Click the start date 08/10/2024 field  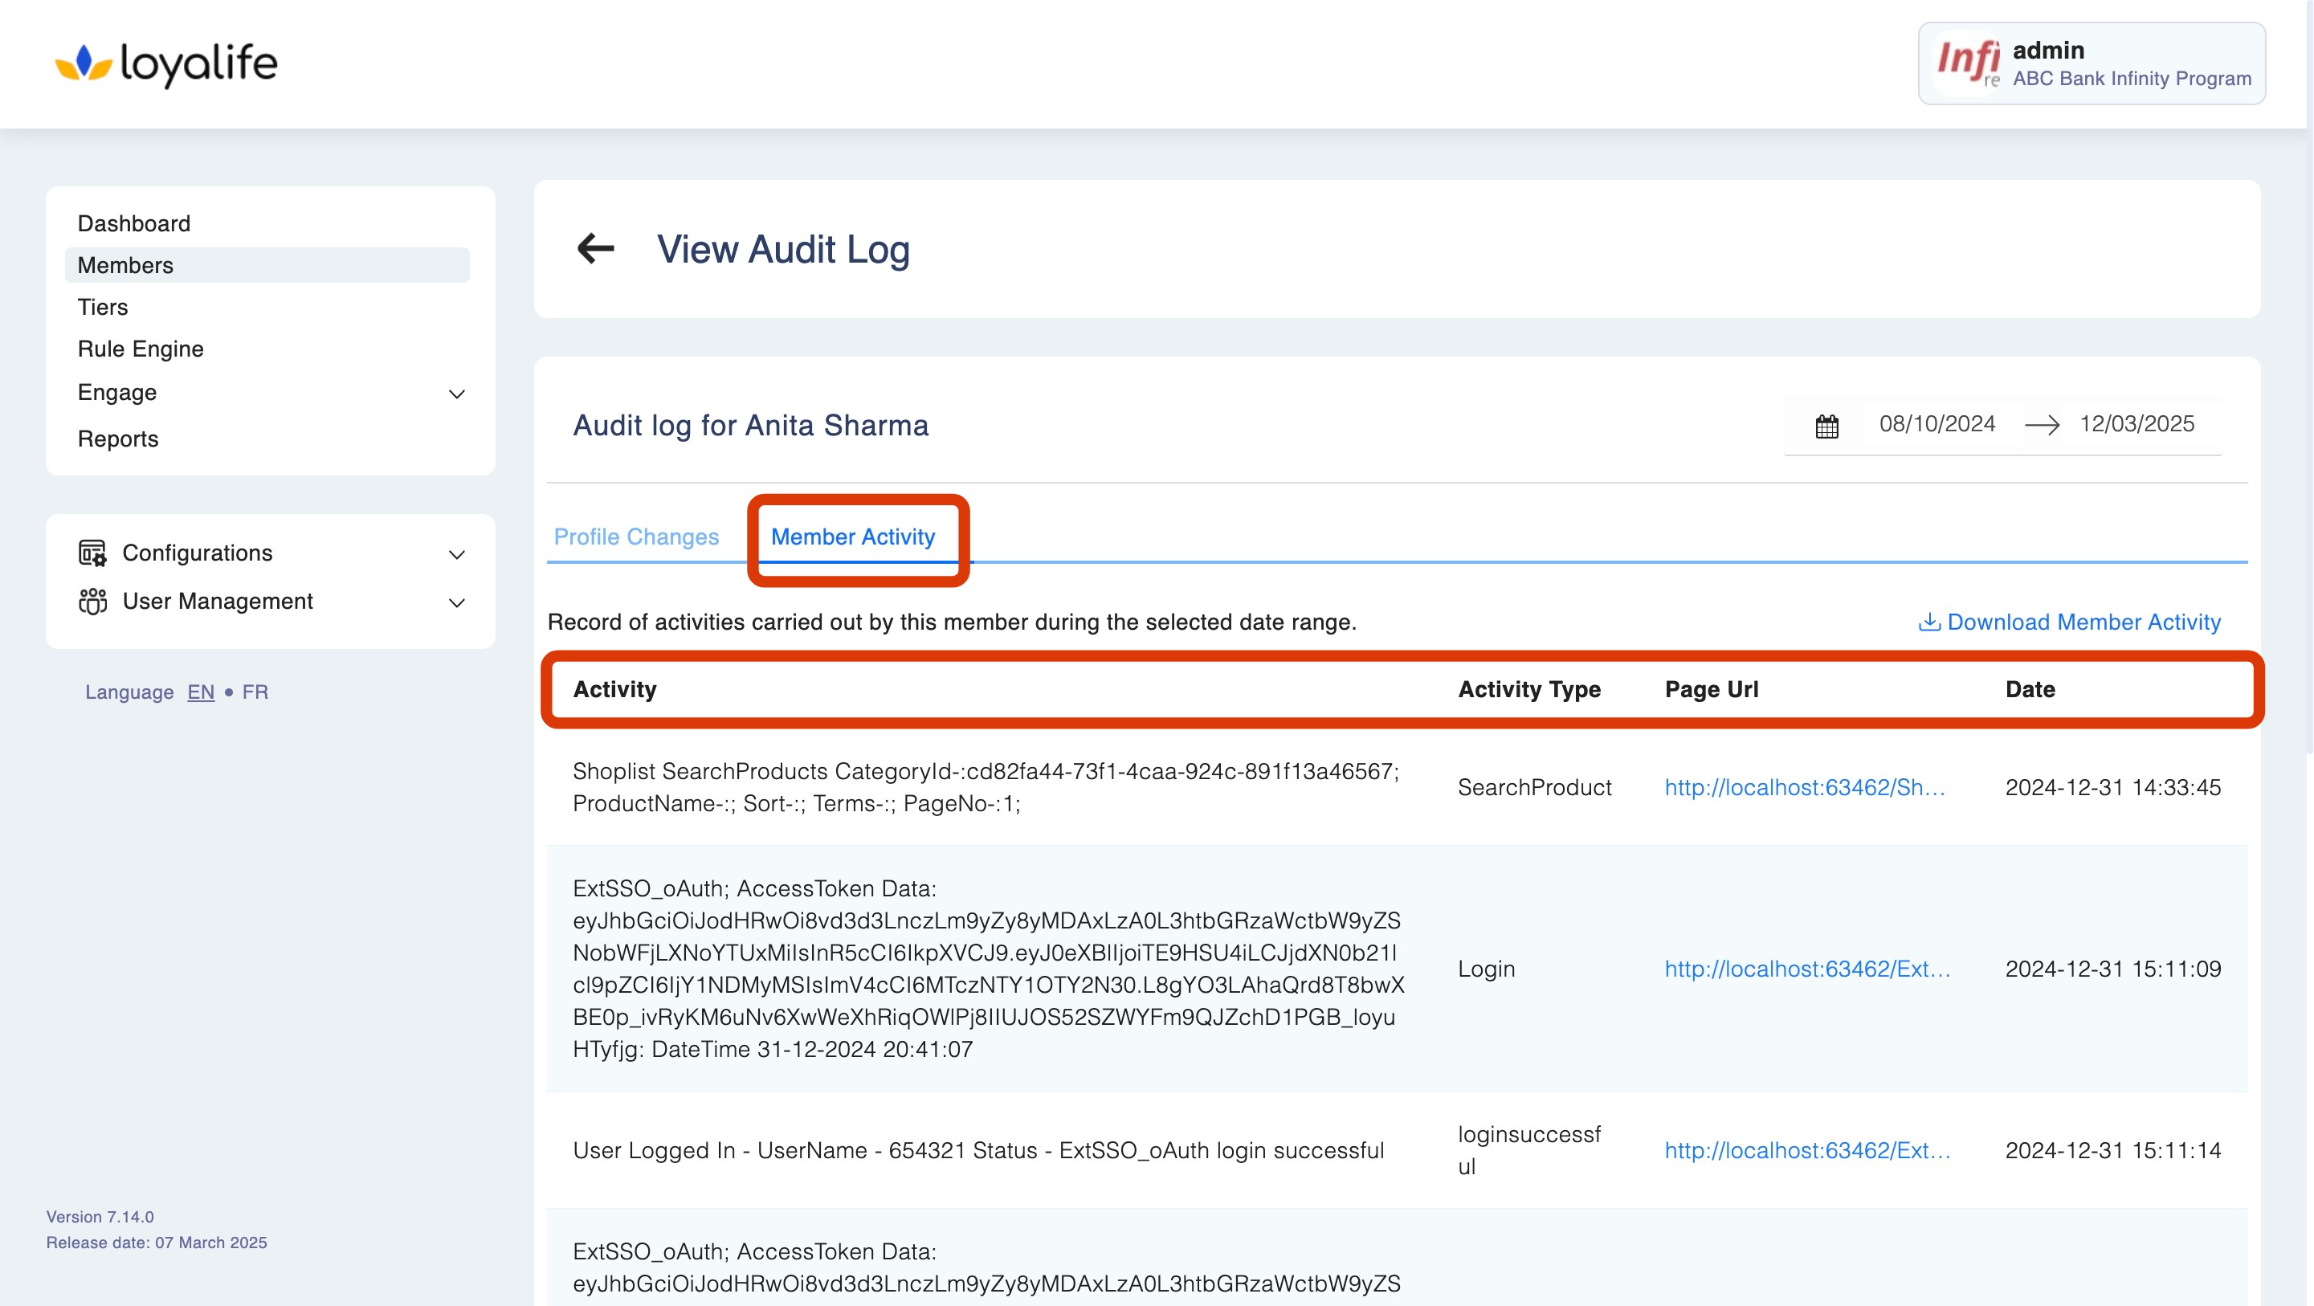tap(1936, 424)
